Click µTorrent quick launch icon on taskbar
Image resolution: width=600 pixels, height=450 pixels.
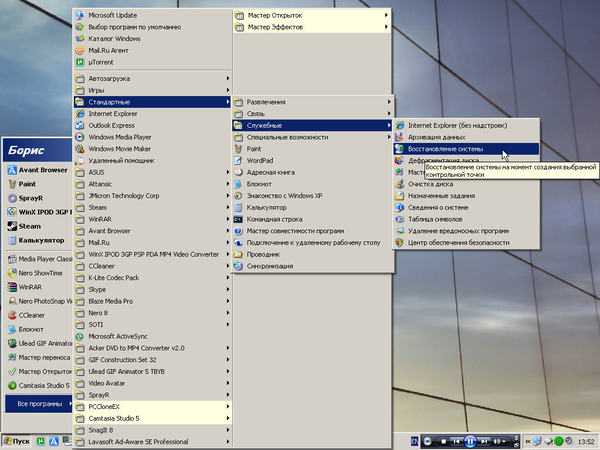(41, 441)
